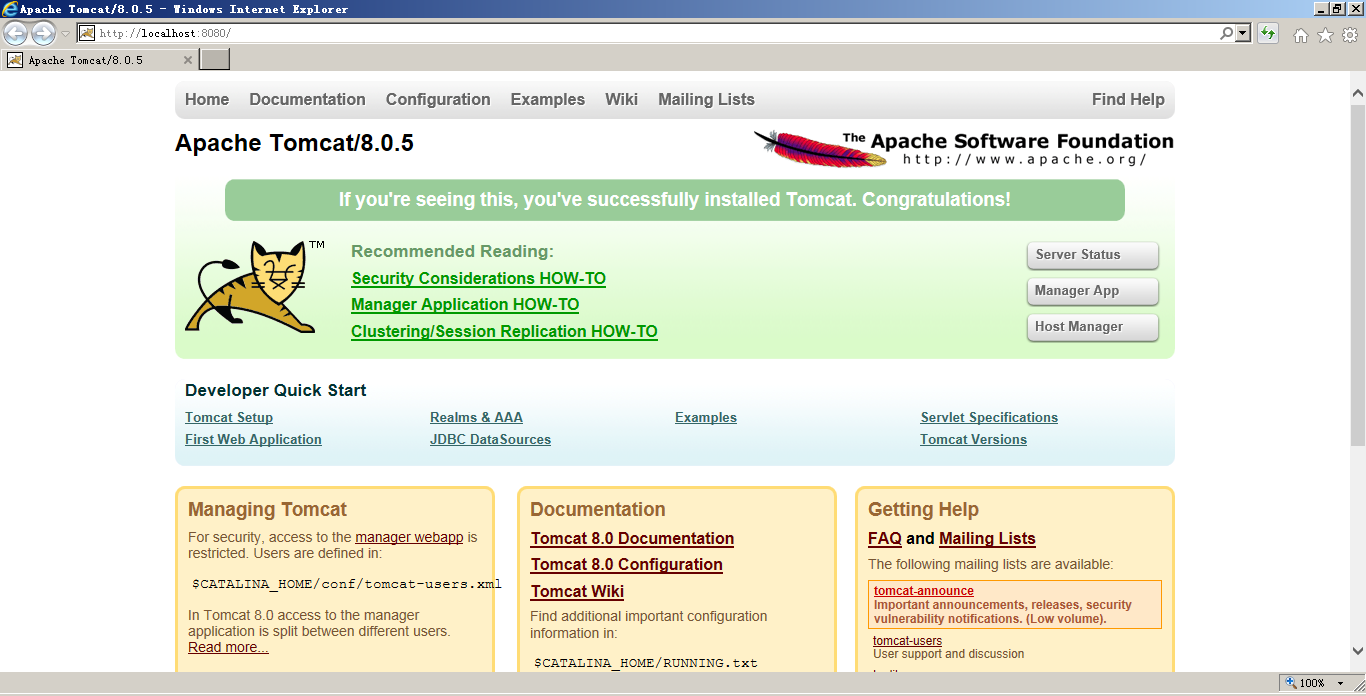Click the search magnifier in address bar

pos(1226,33)
